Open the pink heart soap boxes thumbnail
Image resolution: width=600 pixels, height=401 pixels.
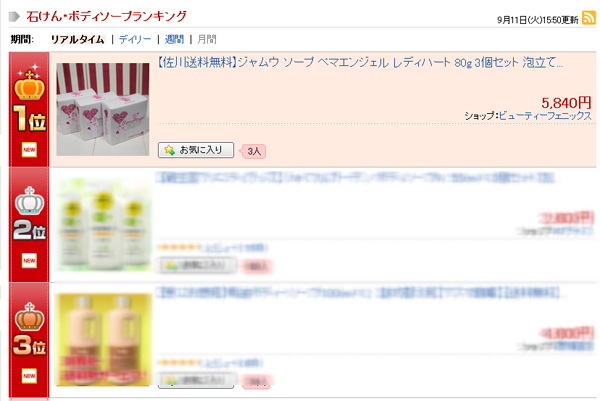[x=103, y=109]
